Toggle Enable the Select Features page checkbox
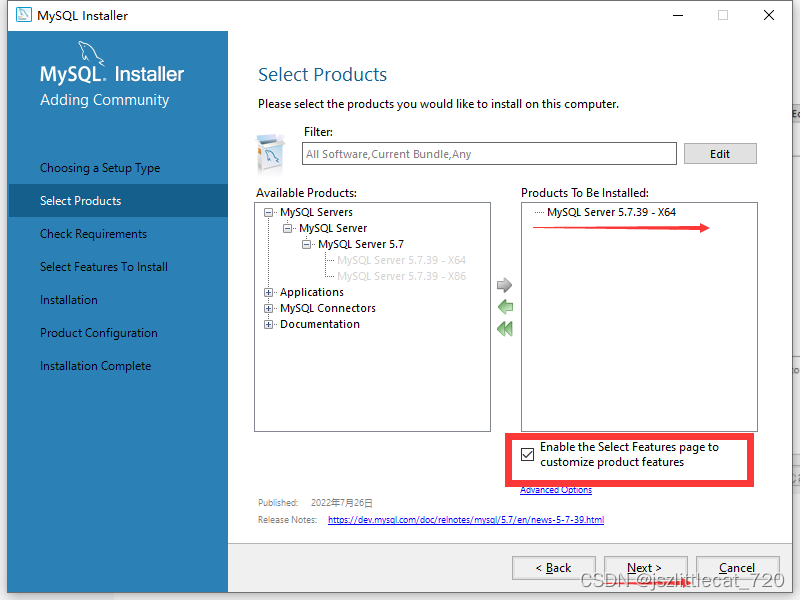This screenshot has width=800, height=600. click(x=528, y=454)
